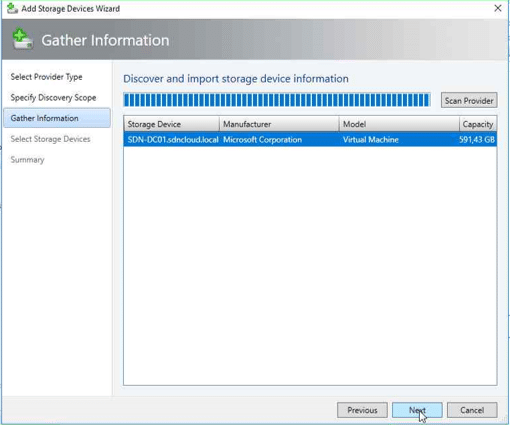Viewport: 510px width, 425px height.
Task: Click the Microsoft Corporation manufacturer cell
Action: click(262, 139)
